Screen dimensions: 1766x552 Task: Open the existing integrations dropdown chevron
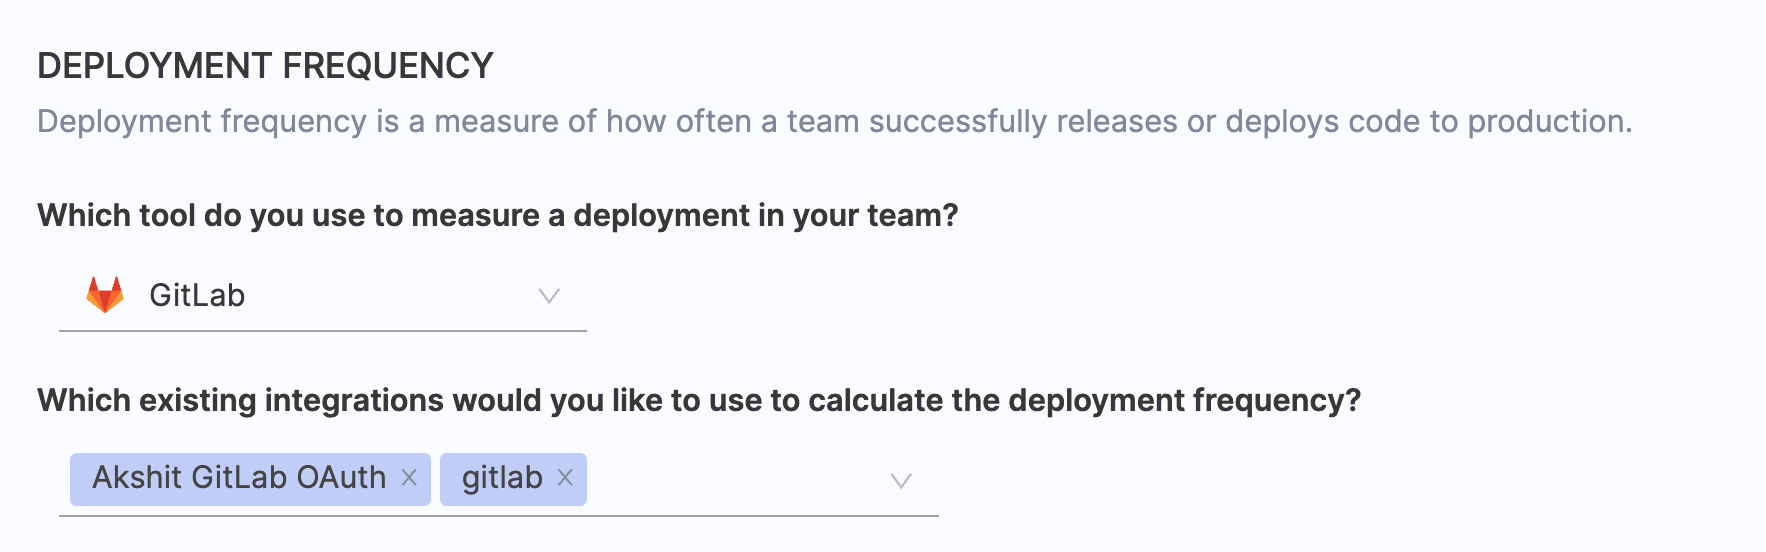pyautogui.click(x=901, y=481)
